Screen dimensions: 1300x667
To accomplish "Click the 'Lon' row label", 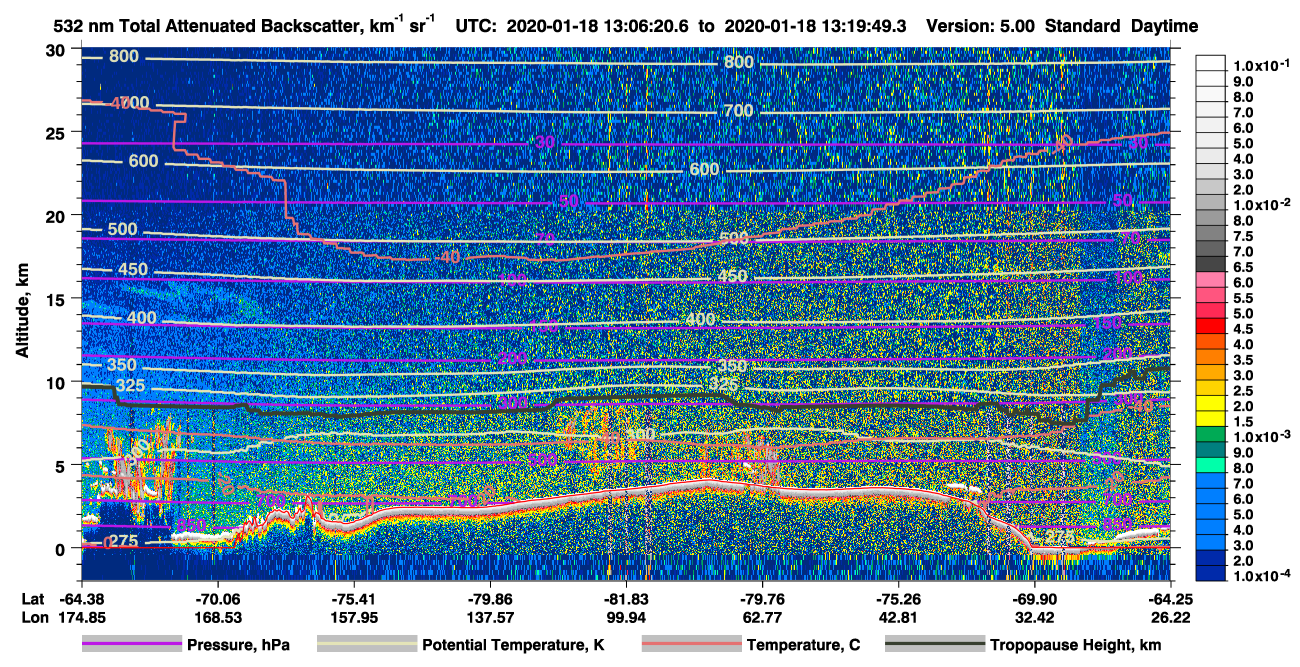I will (x=34, y=617).
